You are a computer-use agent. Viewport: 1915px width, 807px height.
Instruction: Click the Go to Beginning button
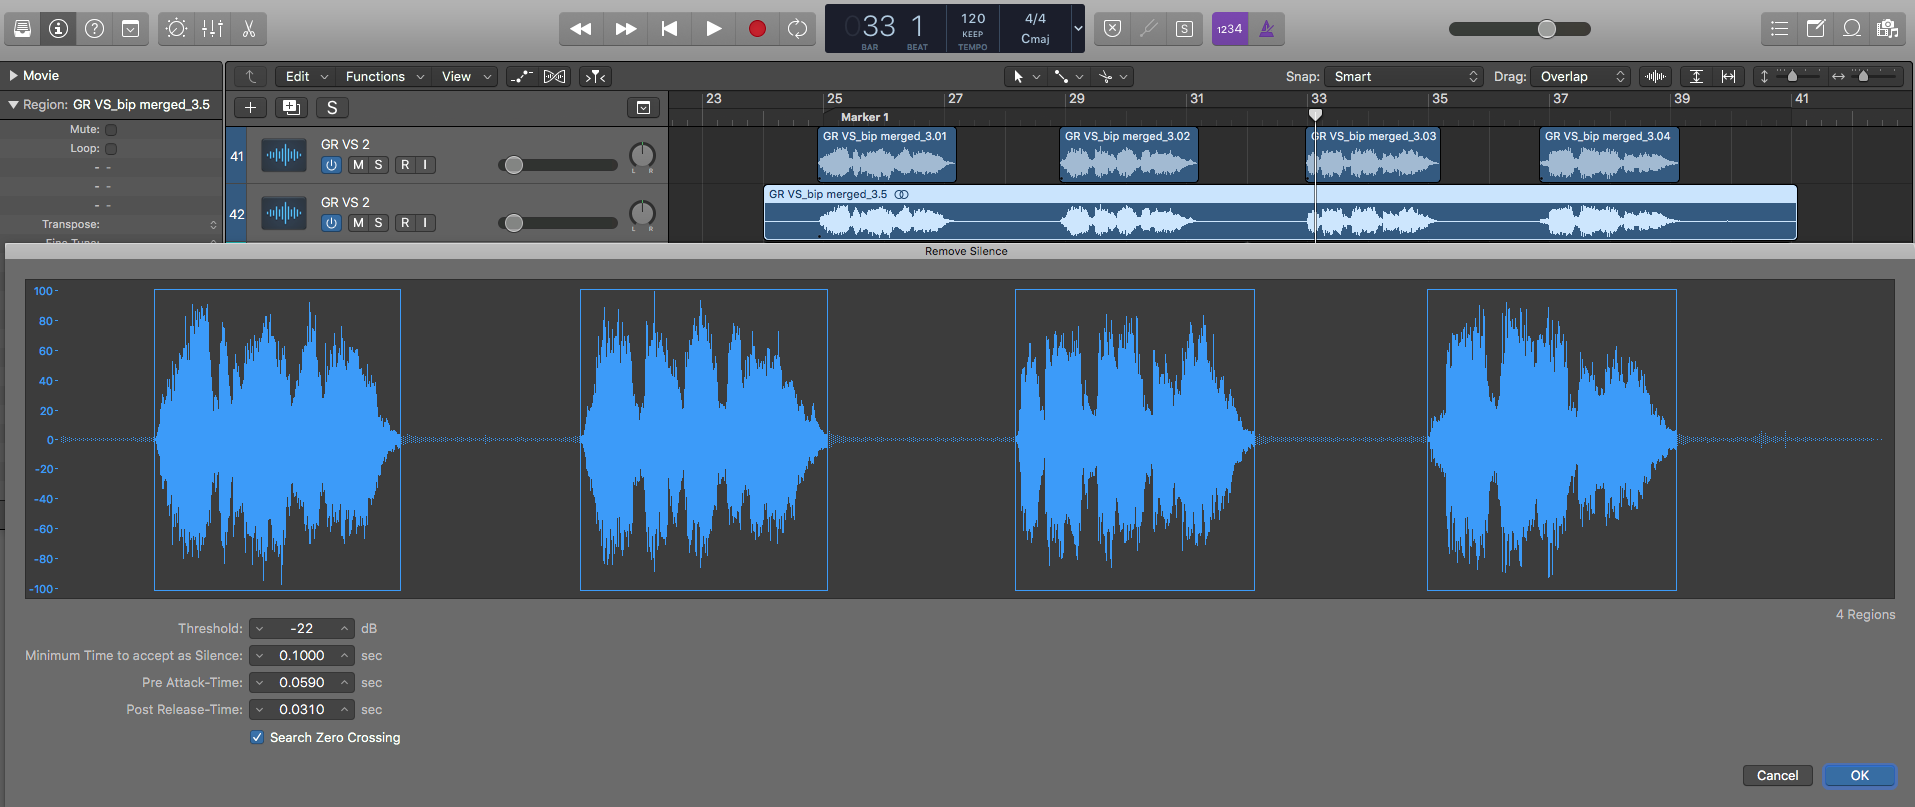[x=669, y=29]
